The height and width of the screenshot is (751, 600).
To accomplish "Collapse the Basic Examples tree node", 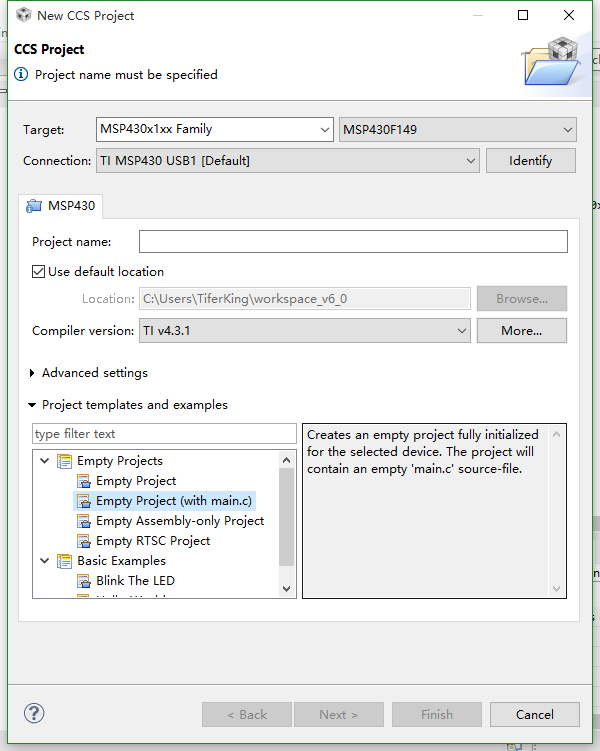I will pyautogui.click(x=45, y=561).
